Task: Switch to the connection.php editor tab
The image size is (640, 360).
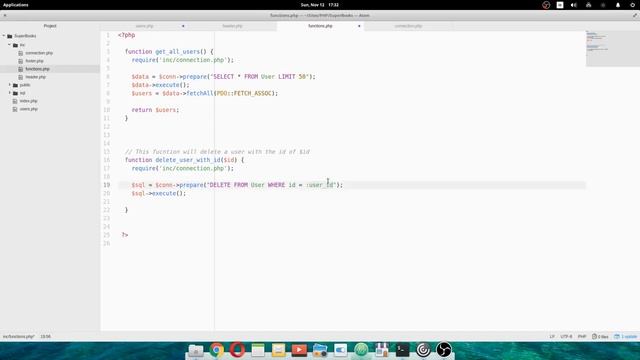Action: (x=408, y=26)
